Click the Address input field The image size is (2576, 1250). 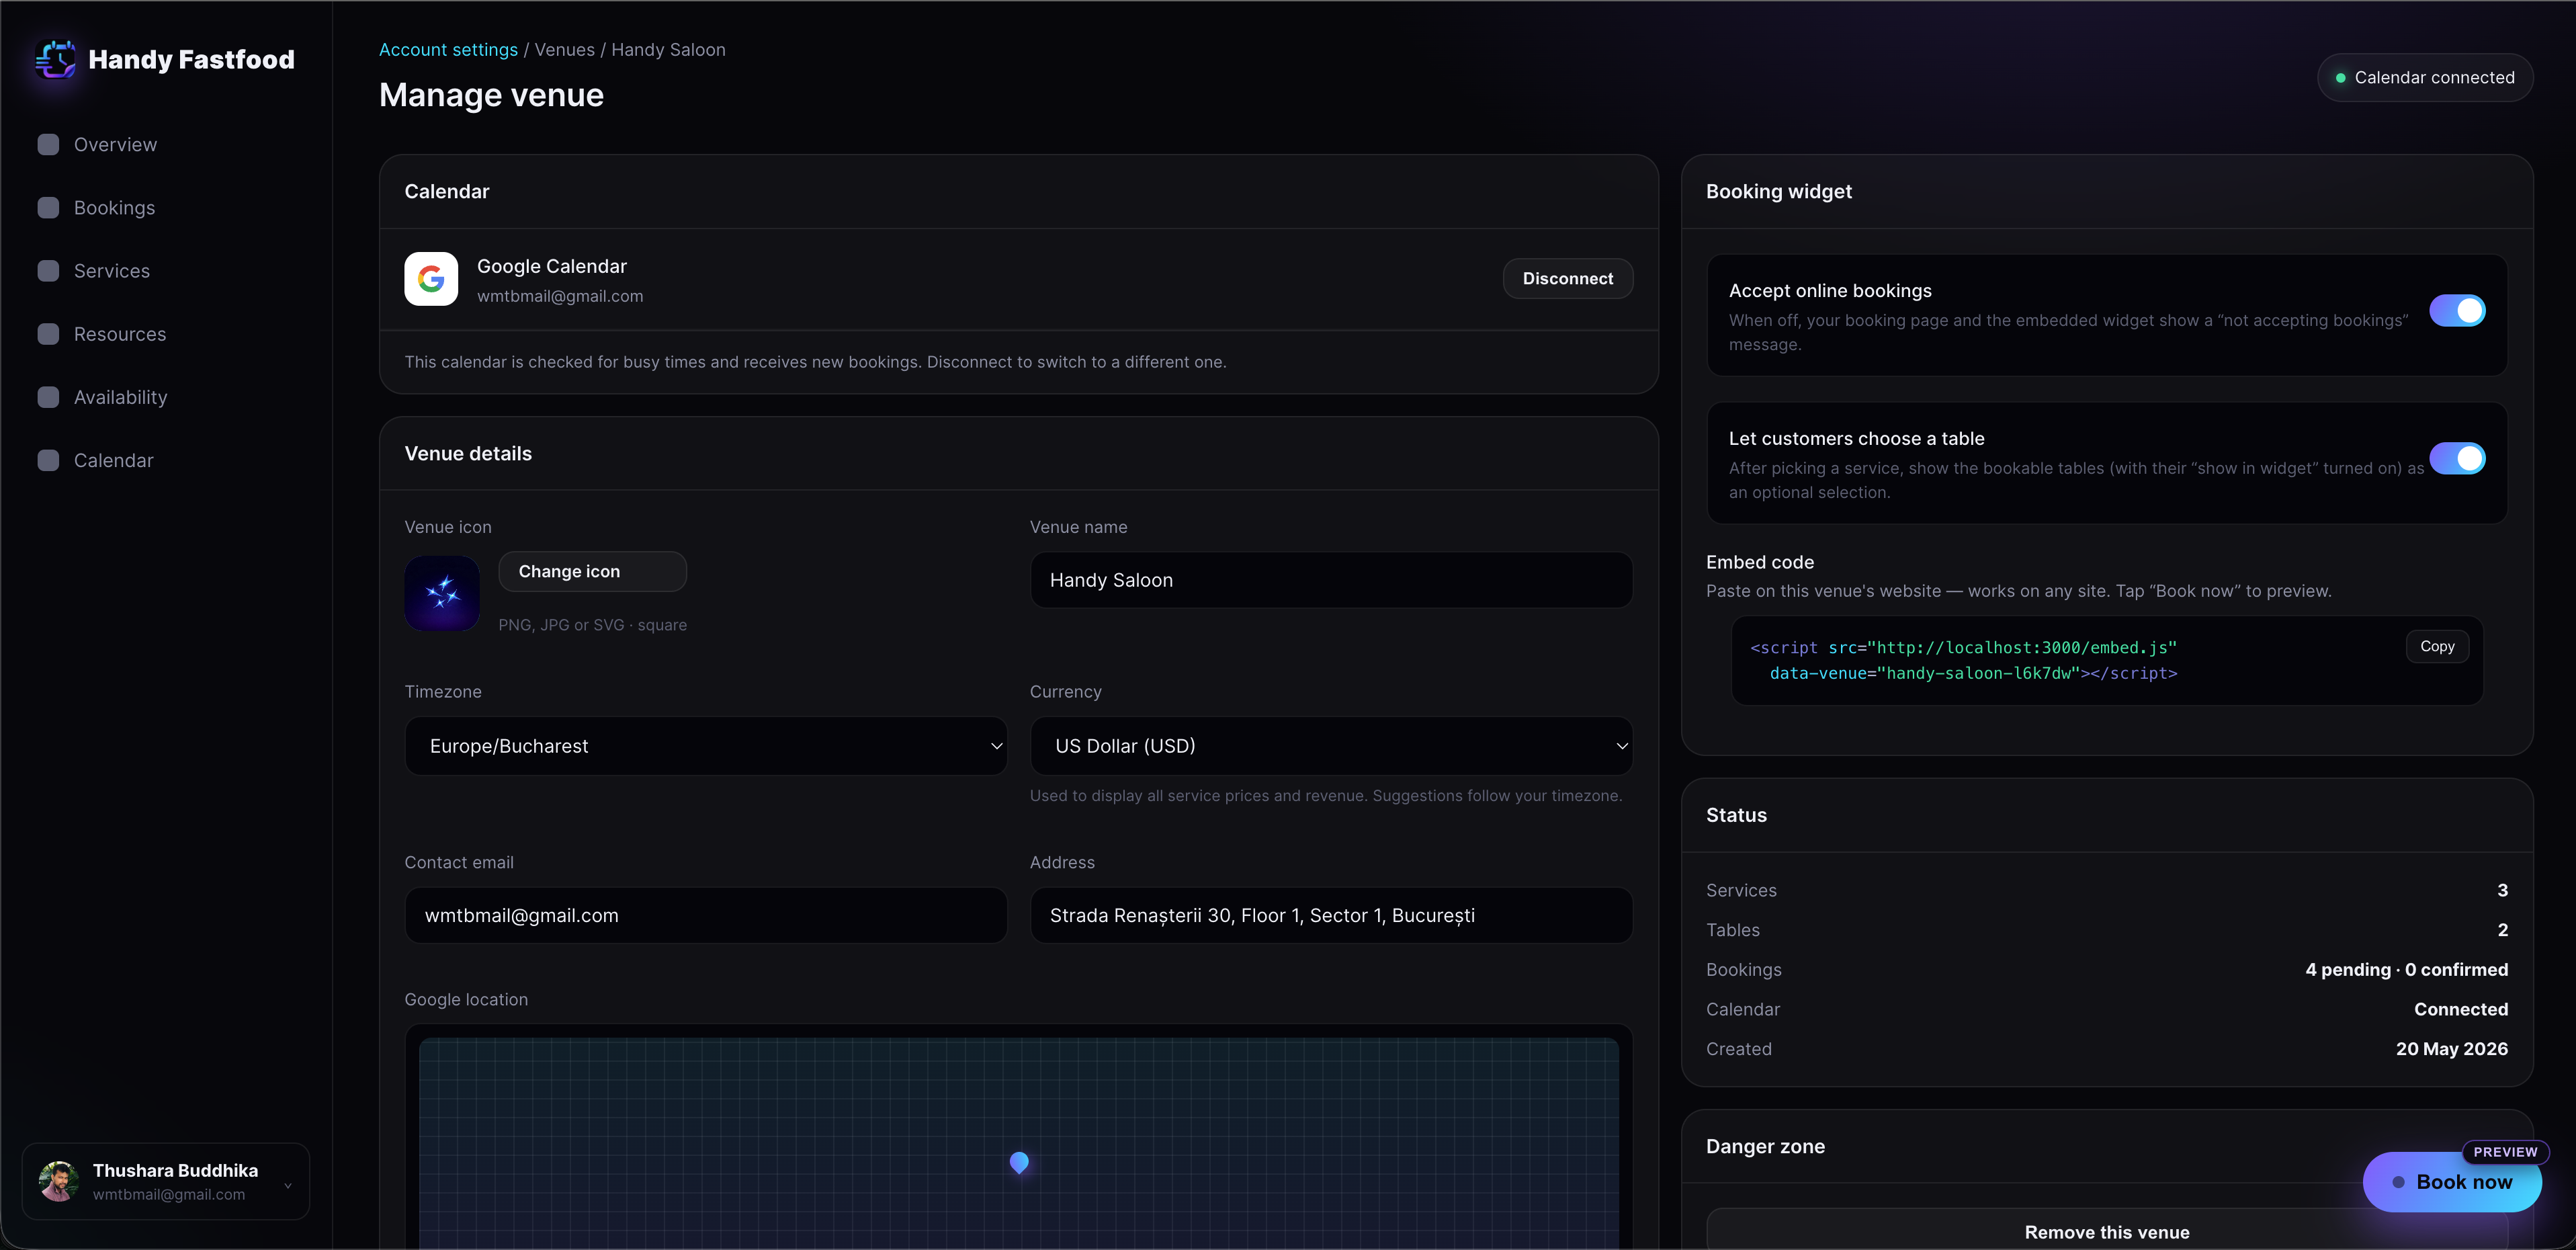[1331, 915]
